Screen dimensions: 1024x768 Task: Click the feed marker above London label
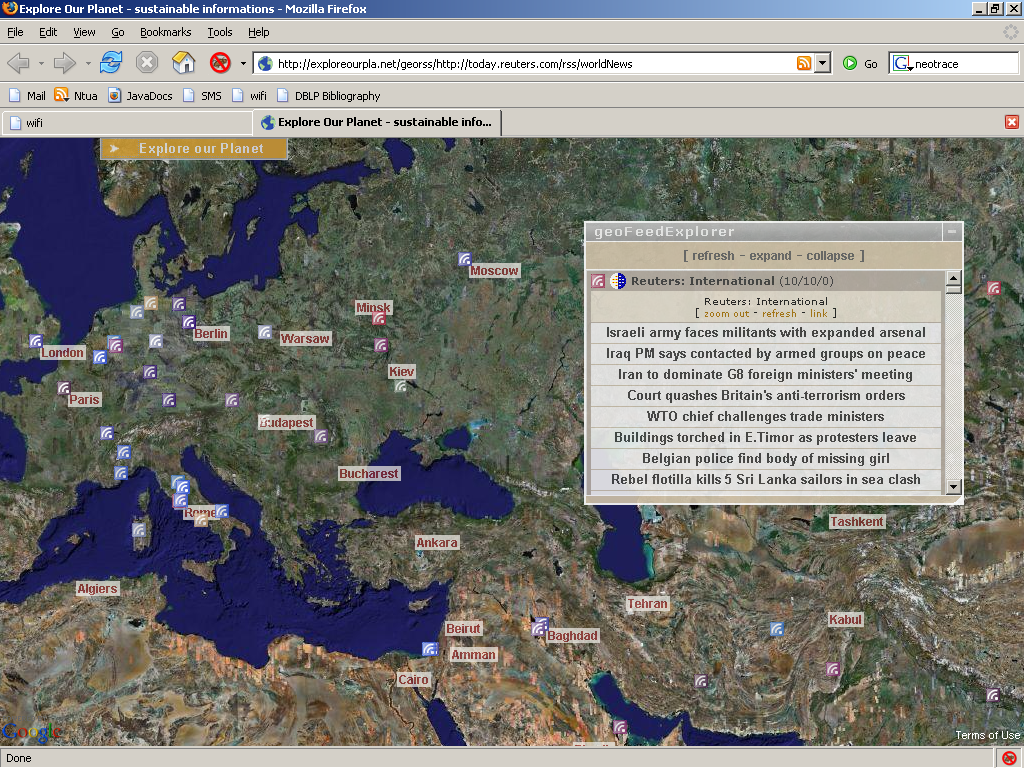[36, 340]
